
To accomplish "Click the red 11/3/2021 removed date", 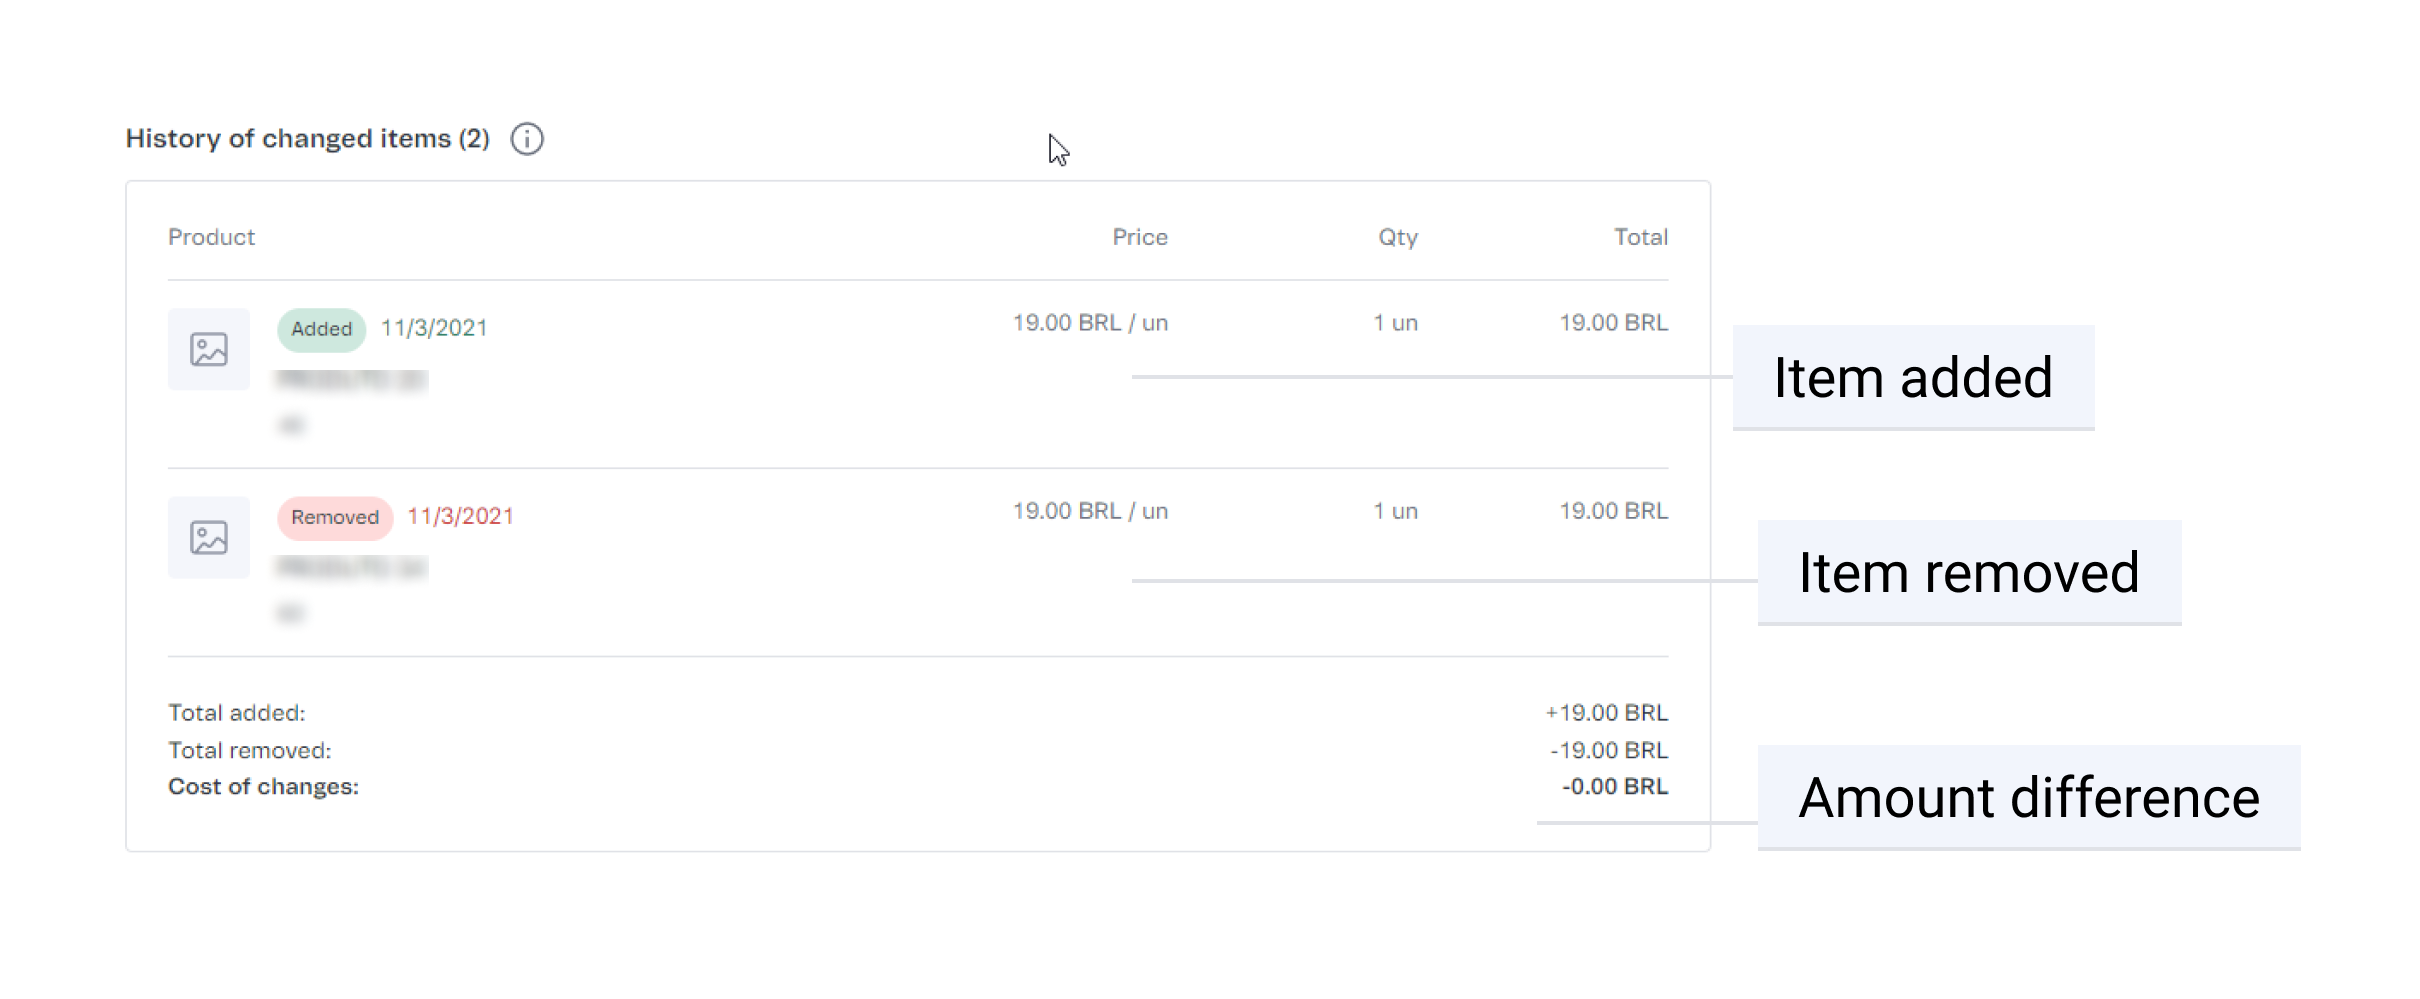I will (460, 516).
